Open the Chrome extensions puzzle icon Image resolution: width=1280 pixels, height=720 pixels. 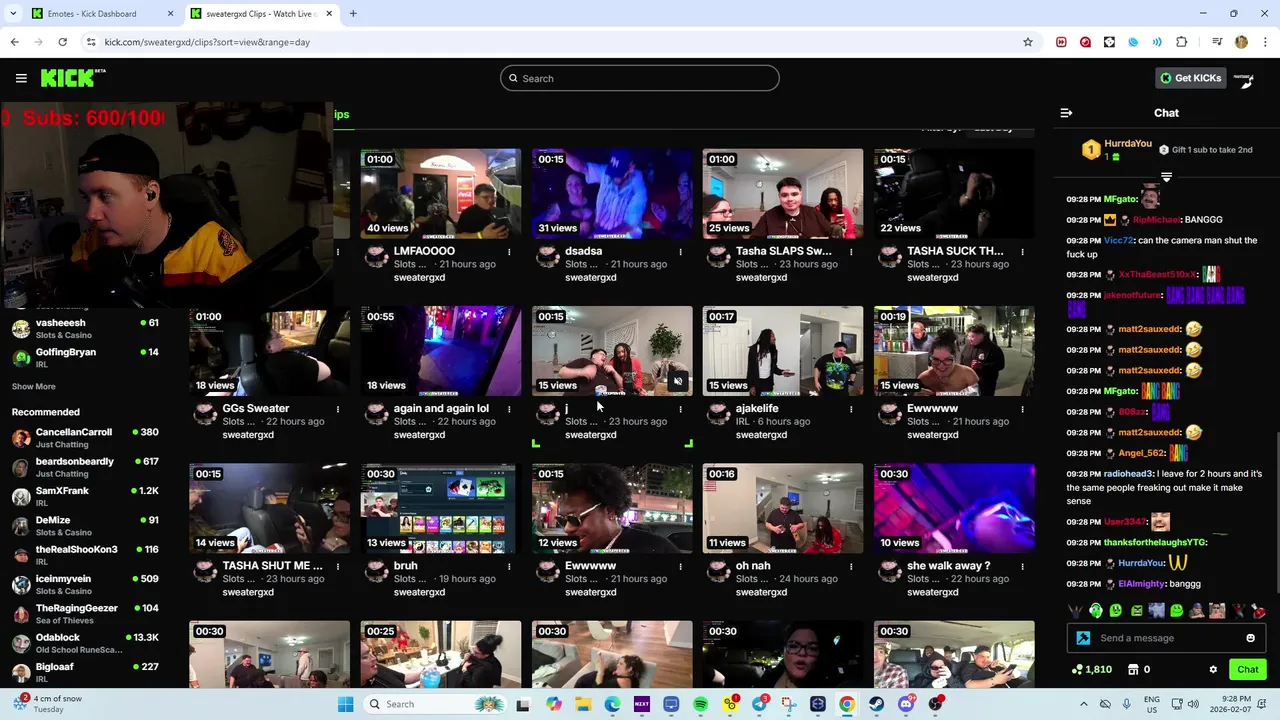(1181, 42)
